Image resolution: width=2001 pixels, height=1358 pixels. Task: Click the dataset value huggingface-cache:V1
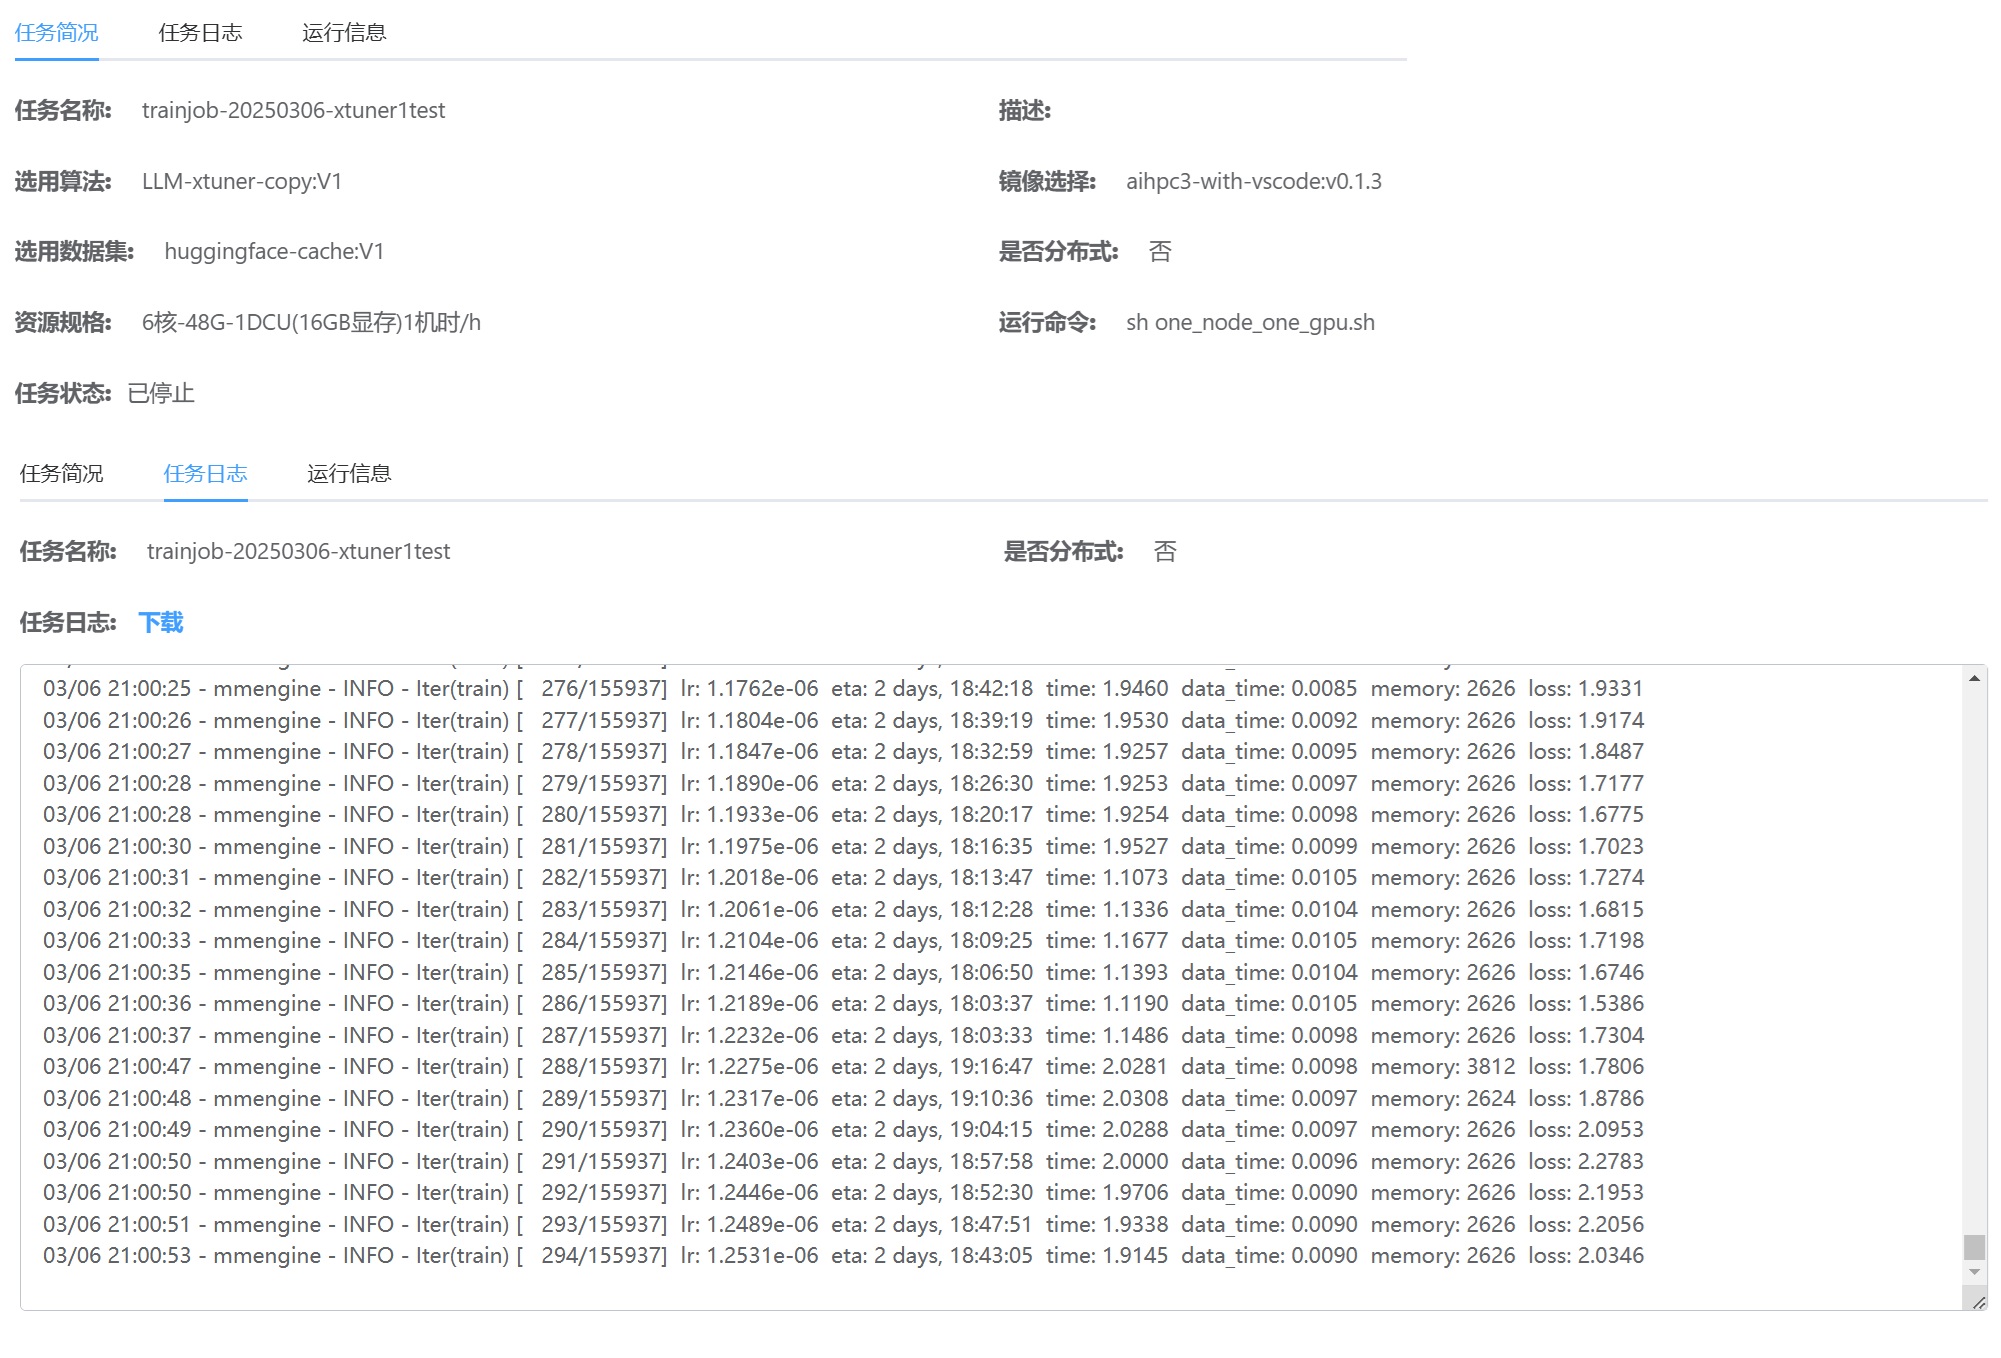coord(274,252)
